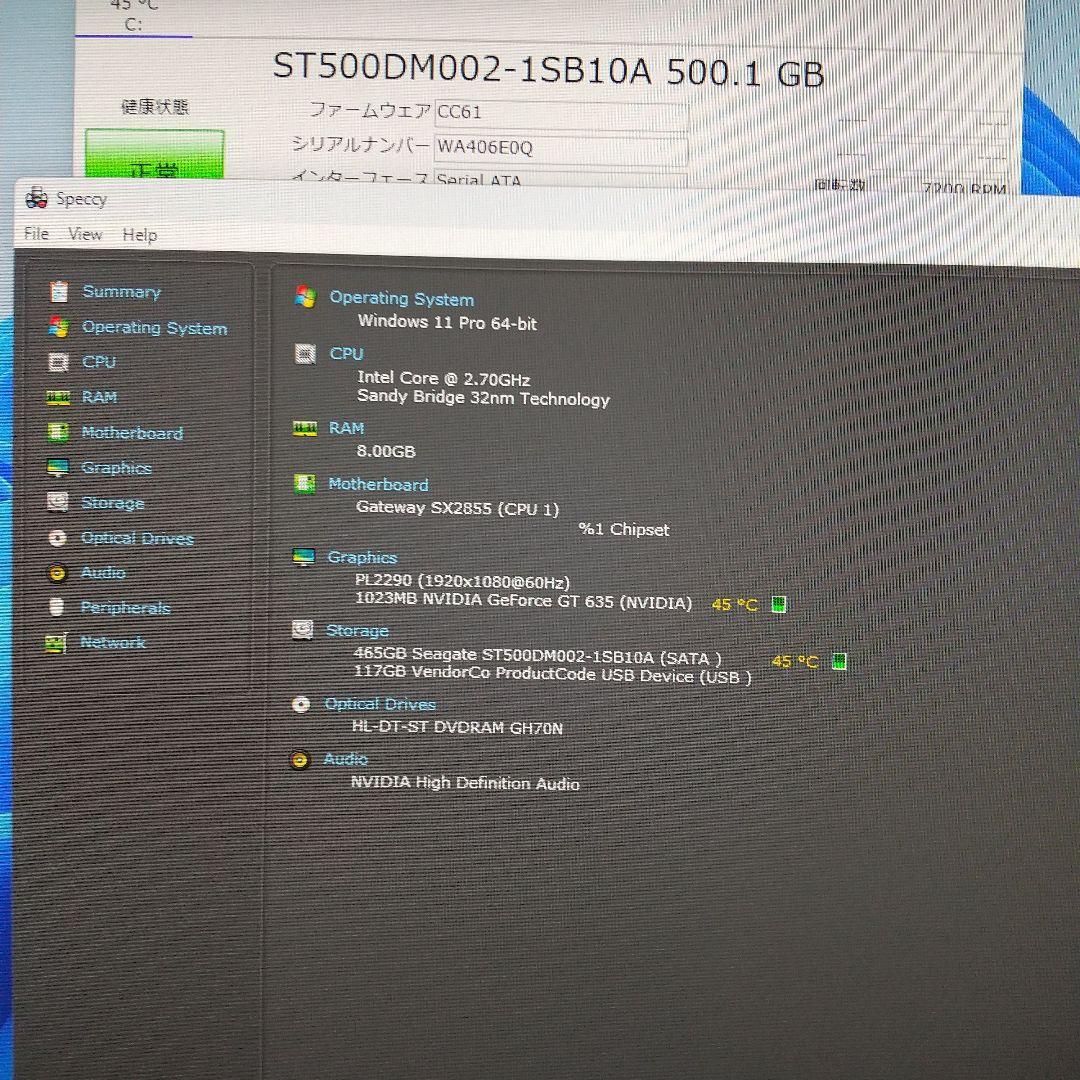
Task: Select the Audio speaker icon in the sidebar
Action: click(x=58, y=572)
